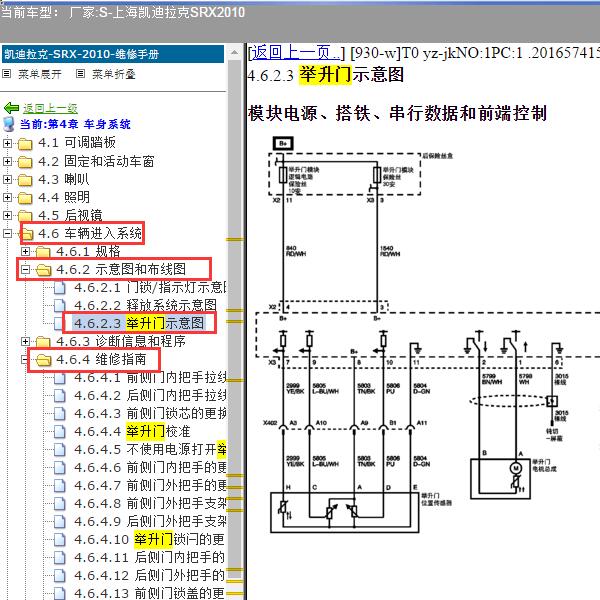Click the open folder icon of 4.6.2
The width and height of the screenshot is (600, 600).
43,270
